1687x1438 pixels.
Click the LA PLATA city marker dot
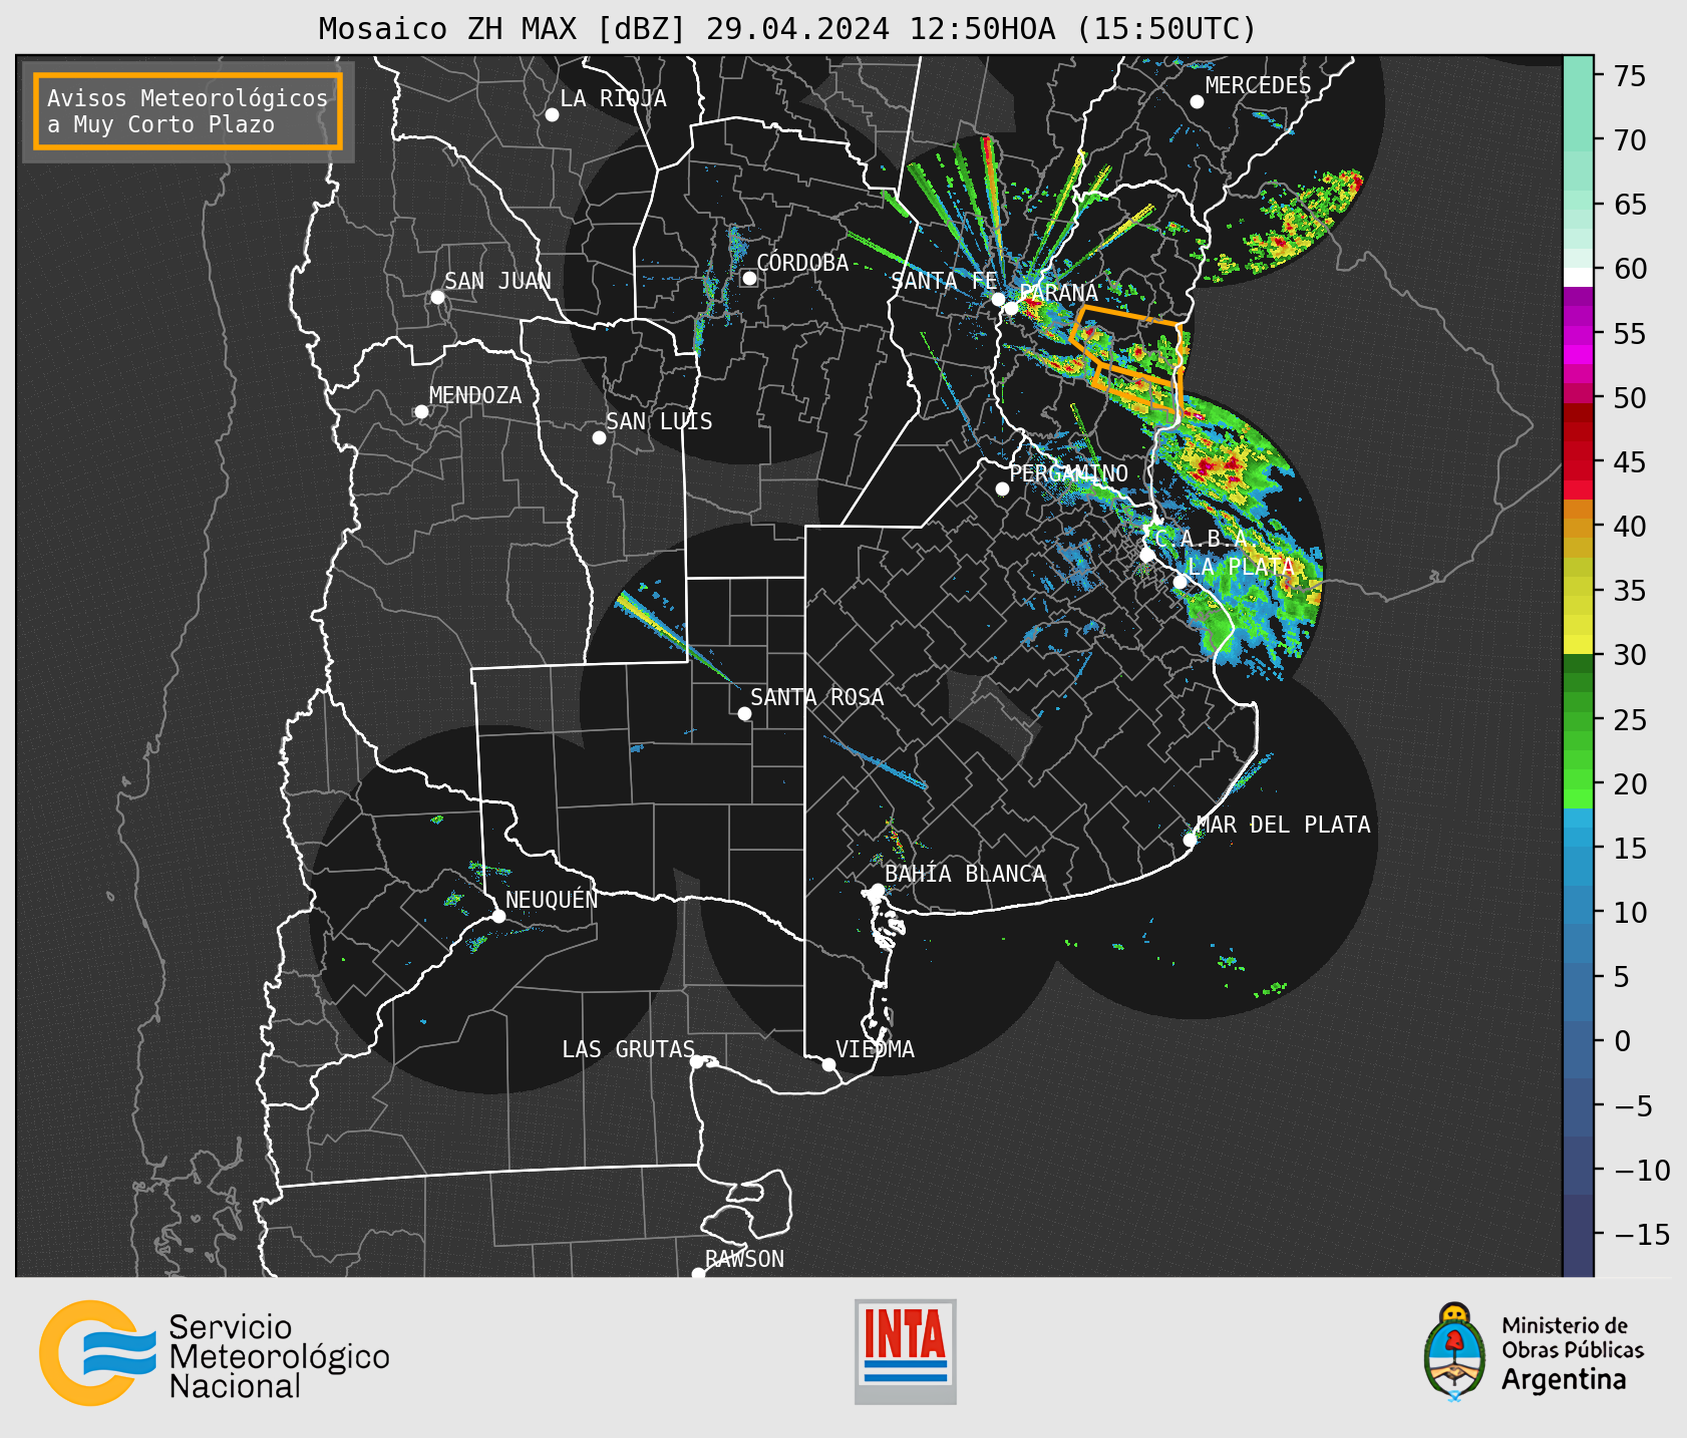[x=1180, y=582]
